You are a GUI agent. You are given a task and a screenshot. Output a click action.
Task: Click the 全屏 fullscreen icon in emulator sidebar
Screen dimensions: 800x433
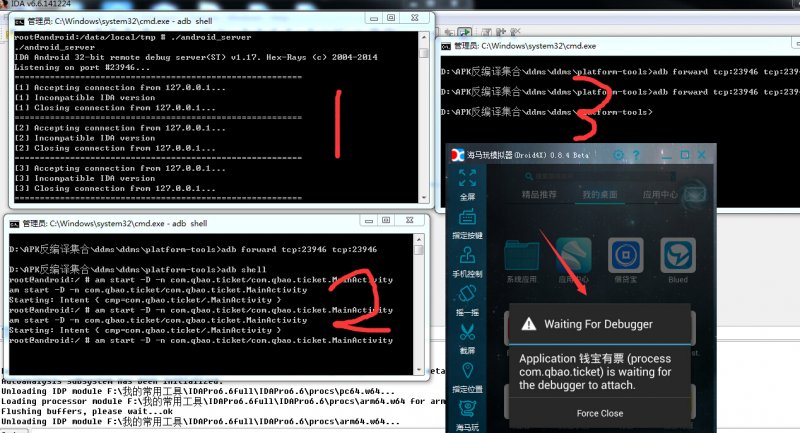[x=467, y=178]
